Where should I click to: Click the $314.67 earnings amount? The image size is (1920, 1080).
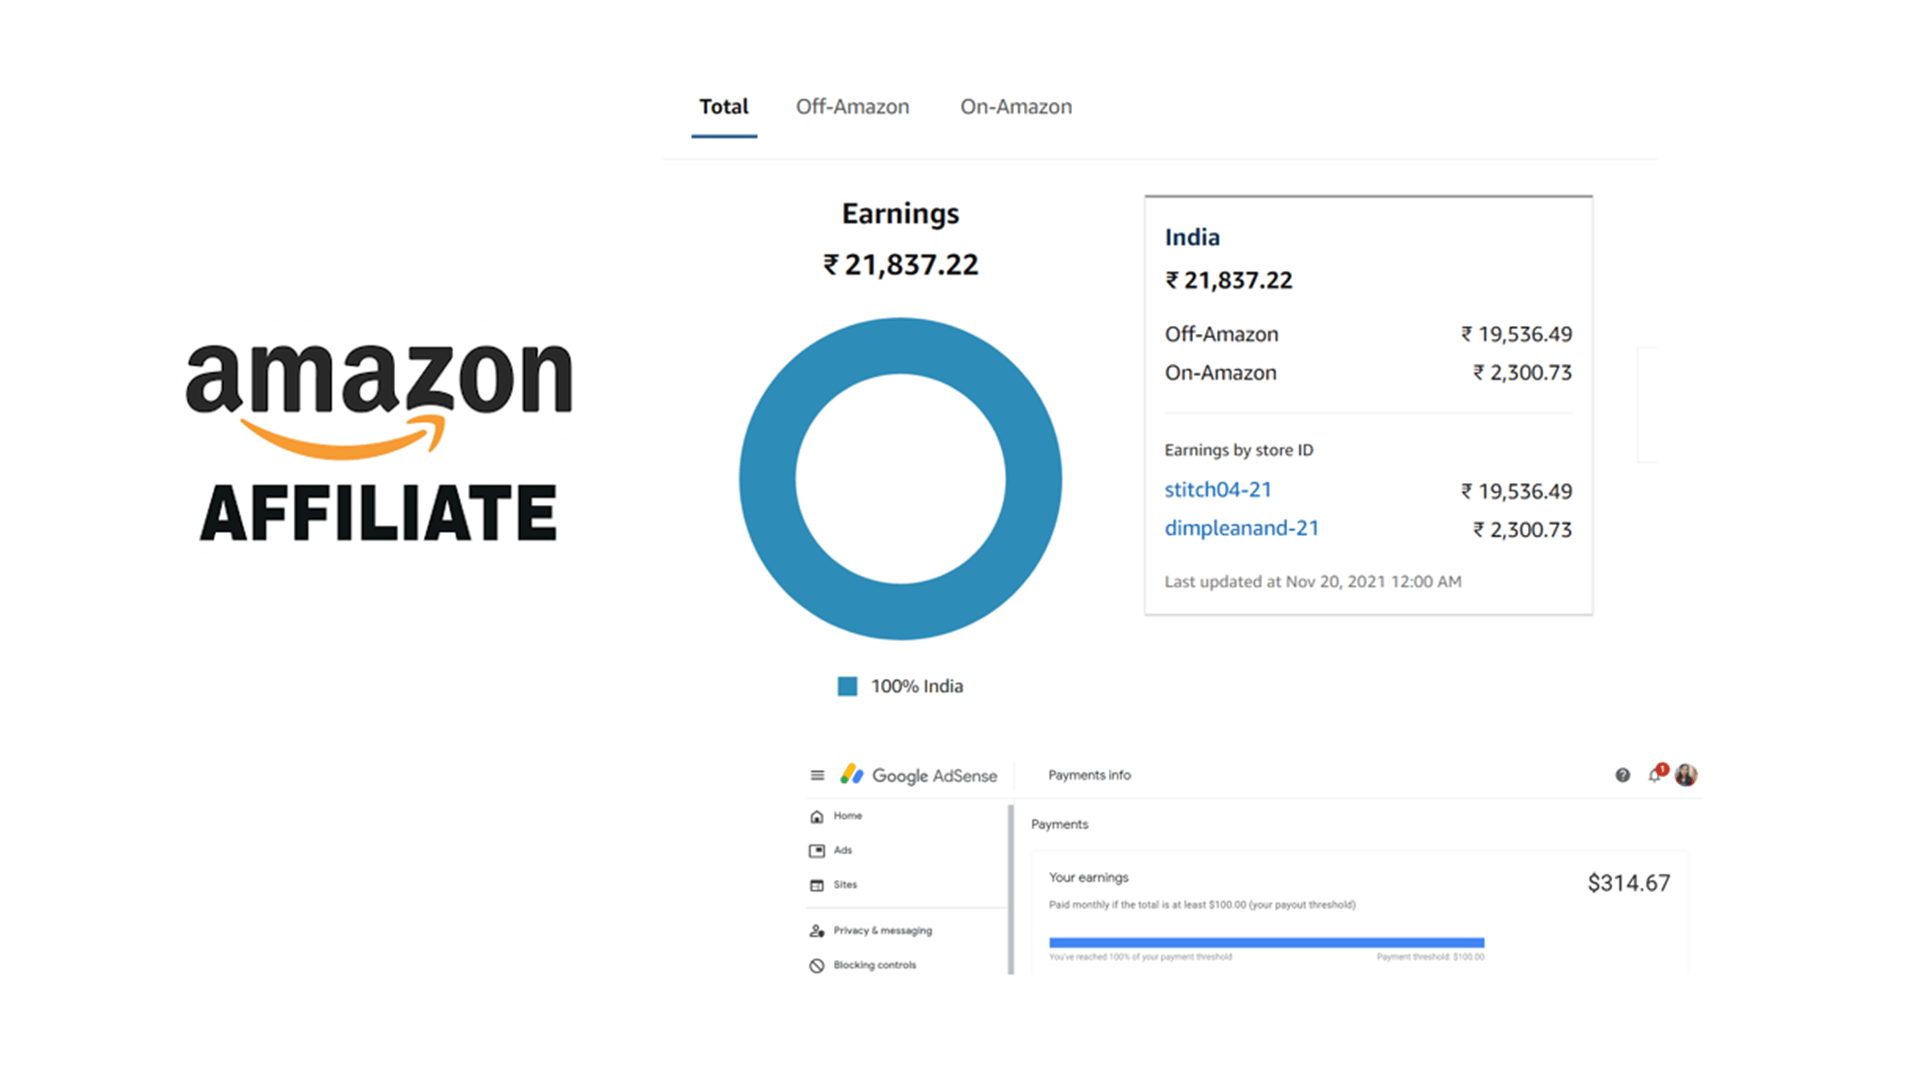pos(1628,883)
